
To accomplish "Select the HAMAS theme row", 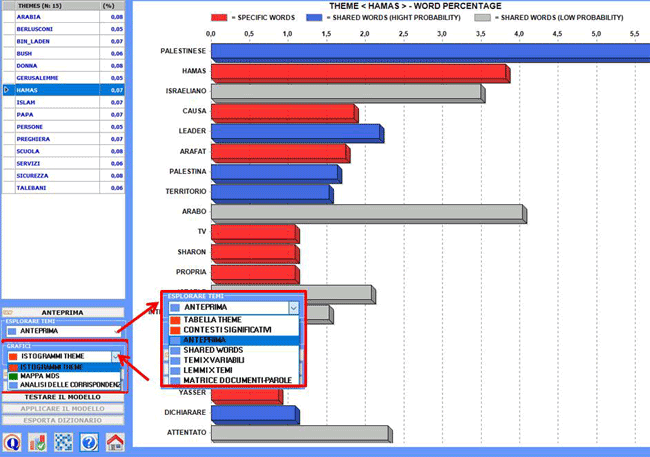I will [x=63, y=90].
